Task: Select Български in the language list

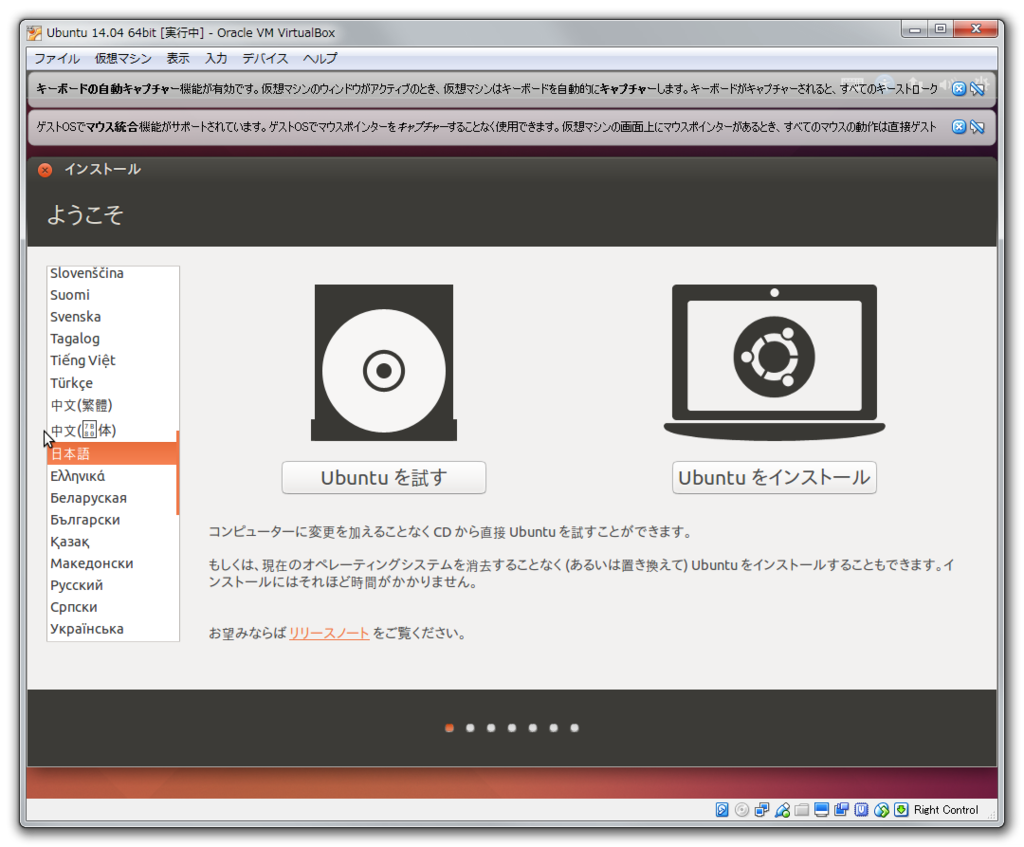Action: (112, 520)
